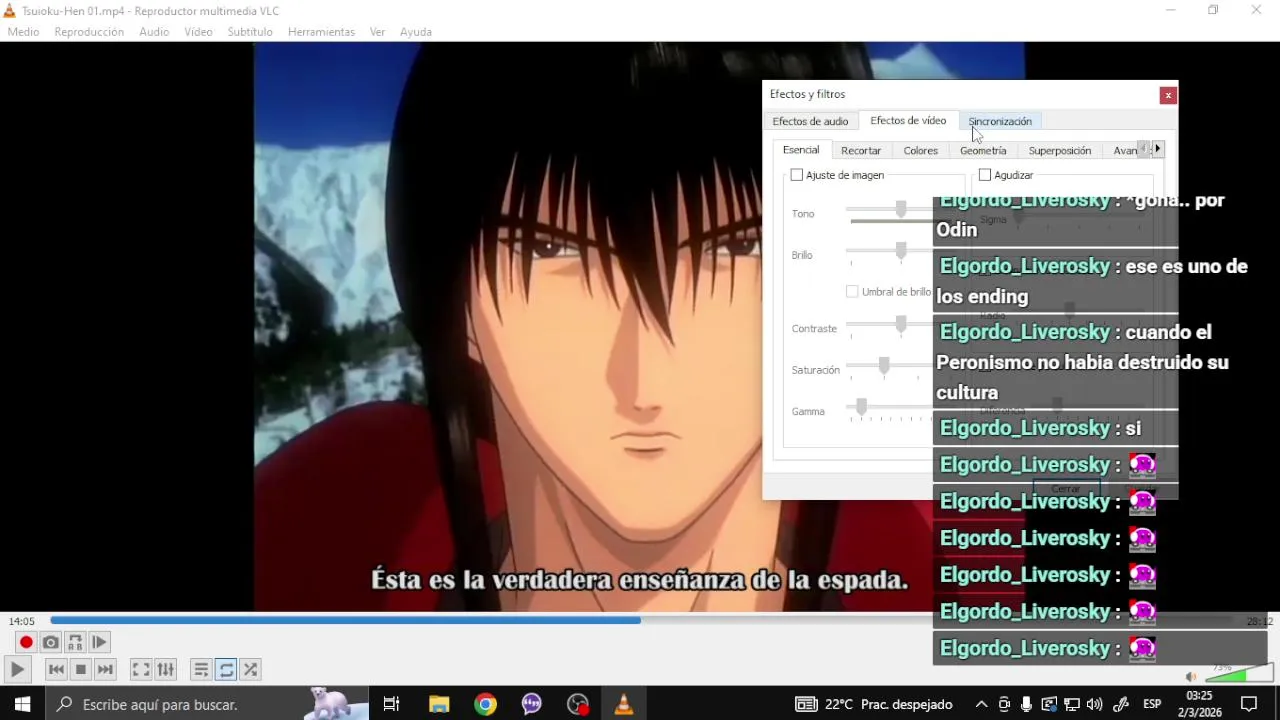This screenshot has height=720, width=1280.
Task: Open the Subtítulo menu
Action: click(x=250, y=32)
